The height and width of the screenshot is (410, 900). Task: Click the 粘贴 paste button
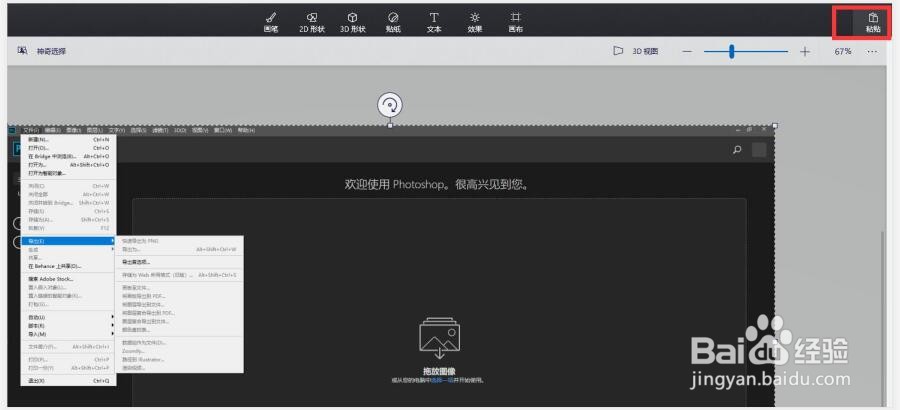(873, 22)
